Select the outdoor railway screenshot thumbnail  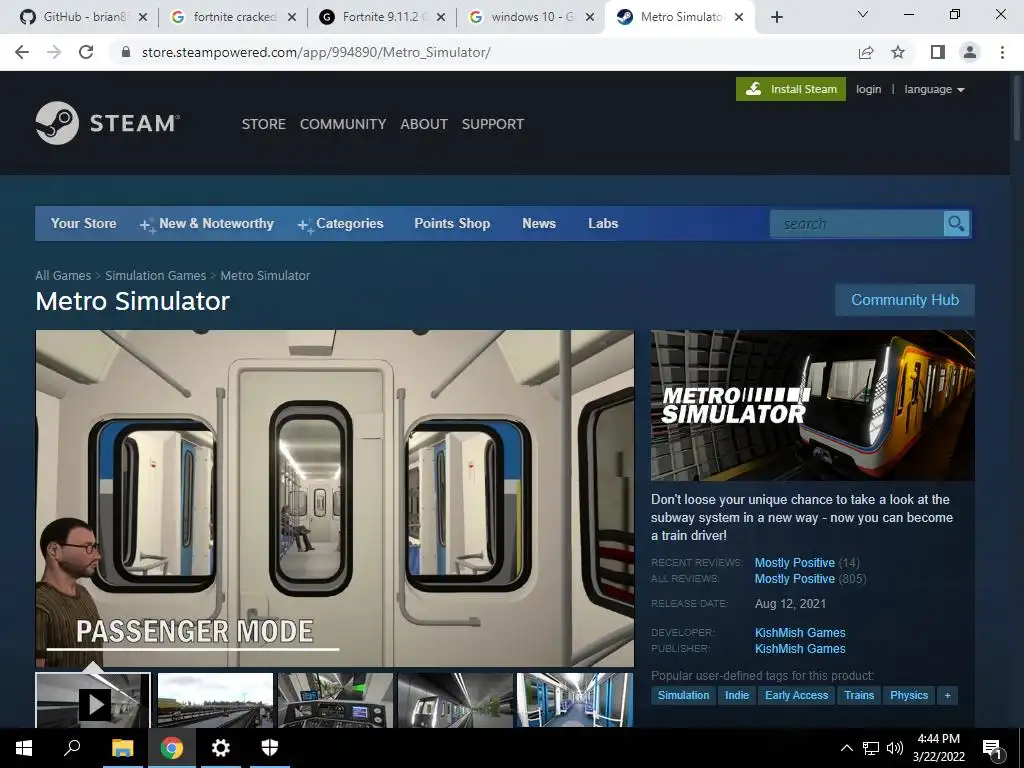tap(215, 700)
